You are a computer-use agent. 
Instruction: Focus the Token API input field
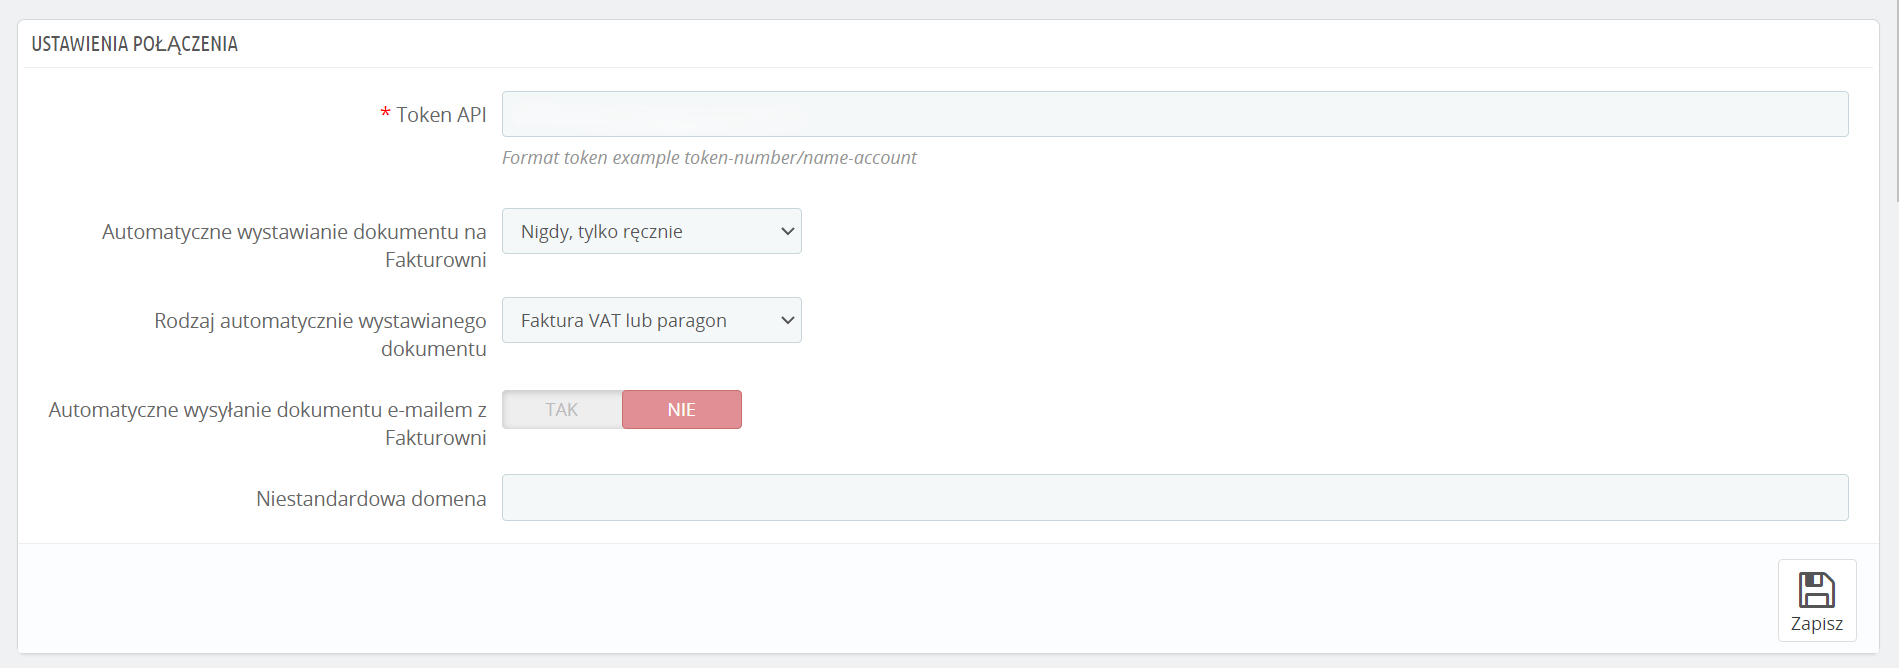tap(1174, 114)
